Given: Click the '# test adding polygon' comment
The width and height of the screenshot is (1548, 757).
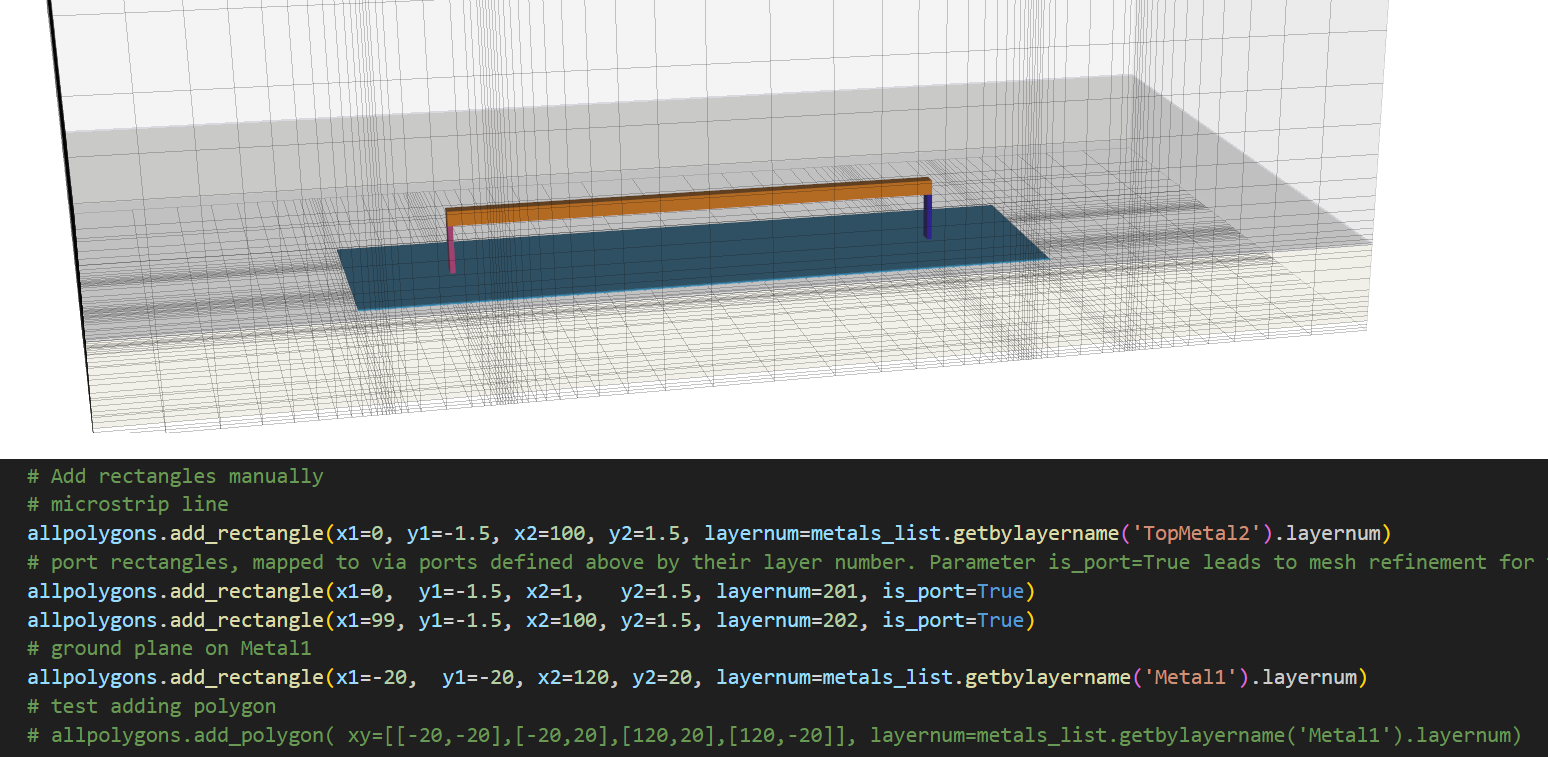Looking at the screenshot, I should coord(151,706).
